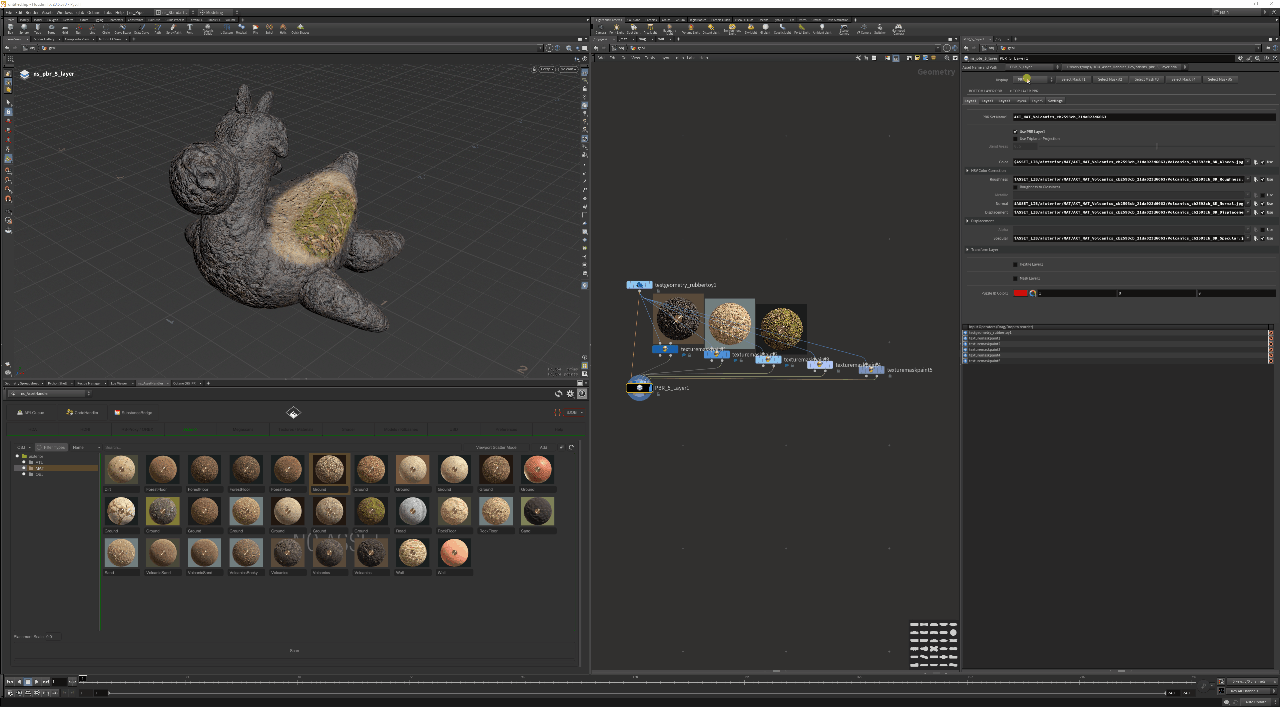Open the File menu

click(x=8, y=12)
